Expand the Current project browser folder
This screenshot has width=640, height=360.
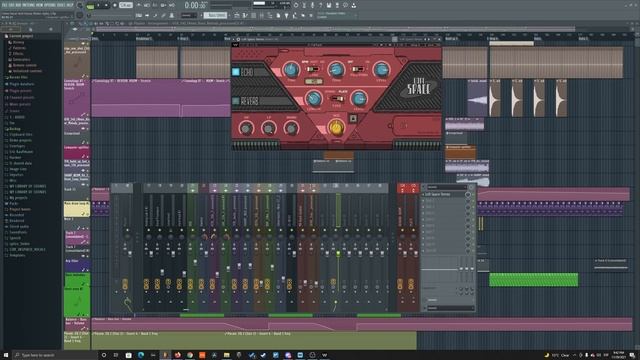(21, 36)
